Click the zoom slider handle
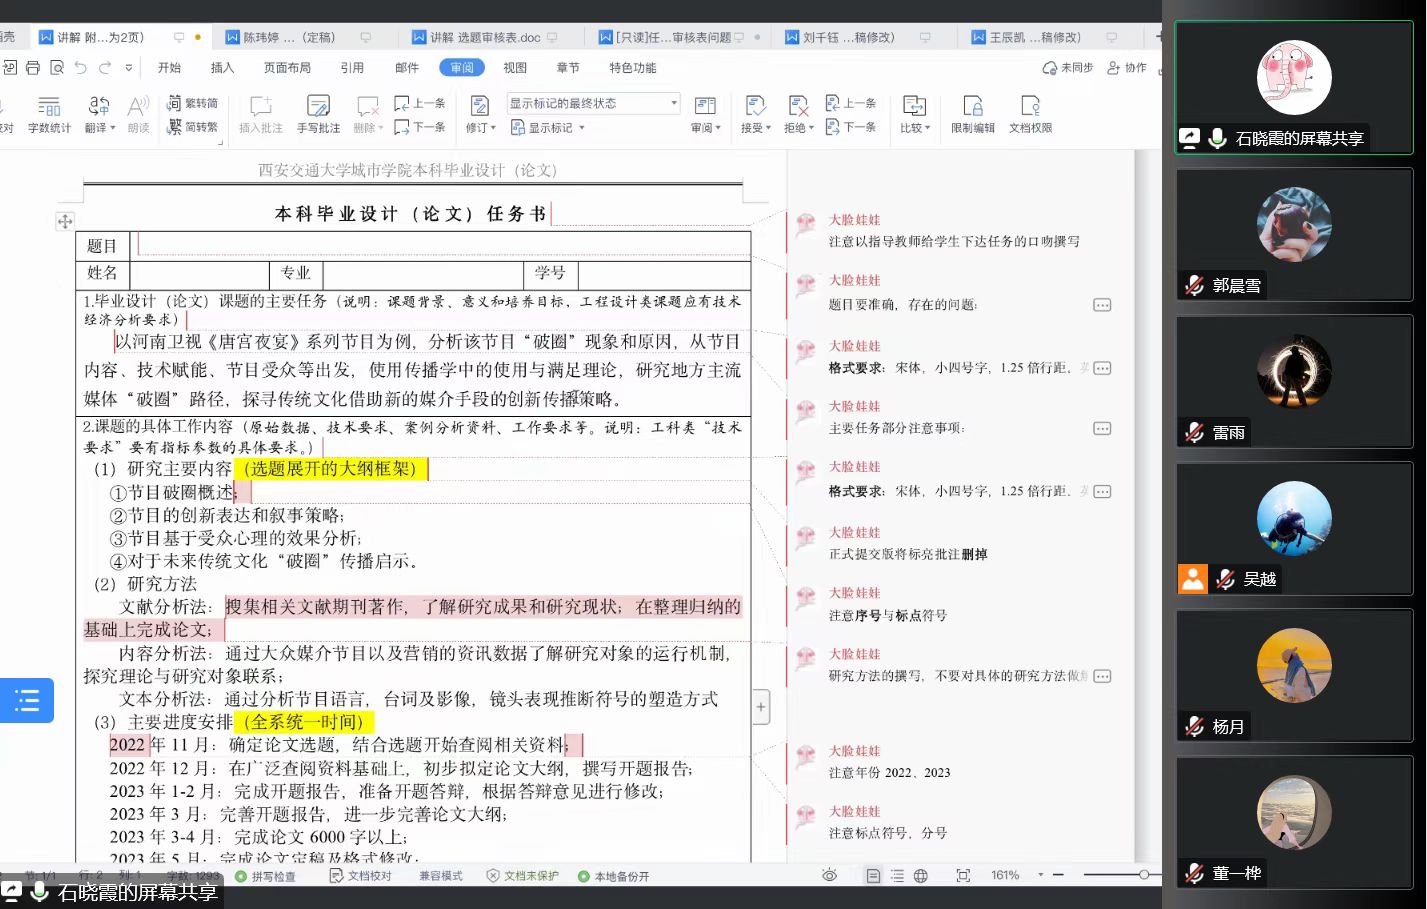Screen dimensions: 1427x909 1144,875
